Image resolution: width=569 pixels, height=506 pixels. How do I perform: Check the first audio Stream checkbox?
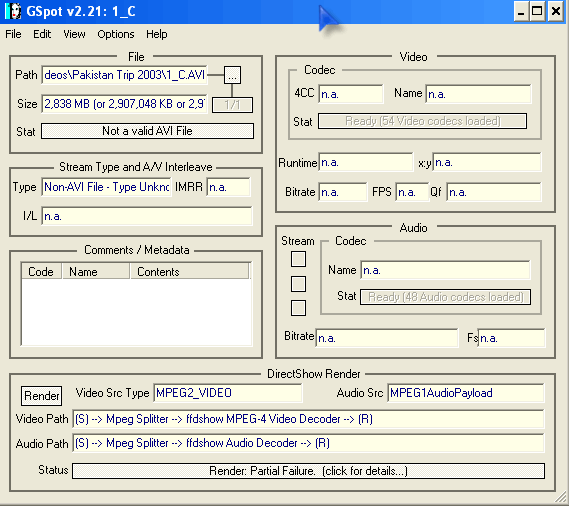tap(298, 259)
